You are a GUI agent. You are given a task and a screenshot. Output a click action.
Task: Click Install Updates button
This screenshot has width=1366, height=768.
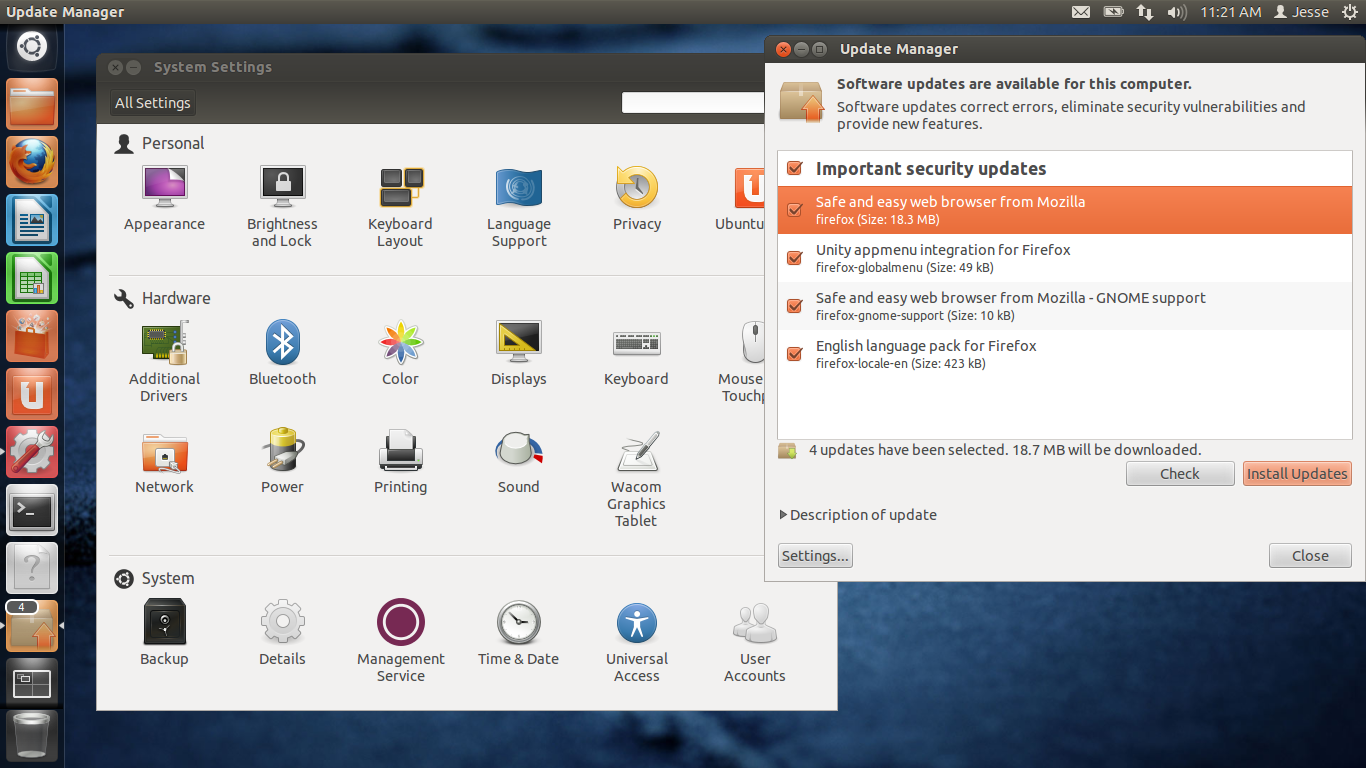click(x=1297, y=474)
